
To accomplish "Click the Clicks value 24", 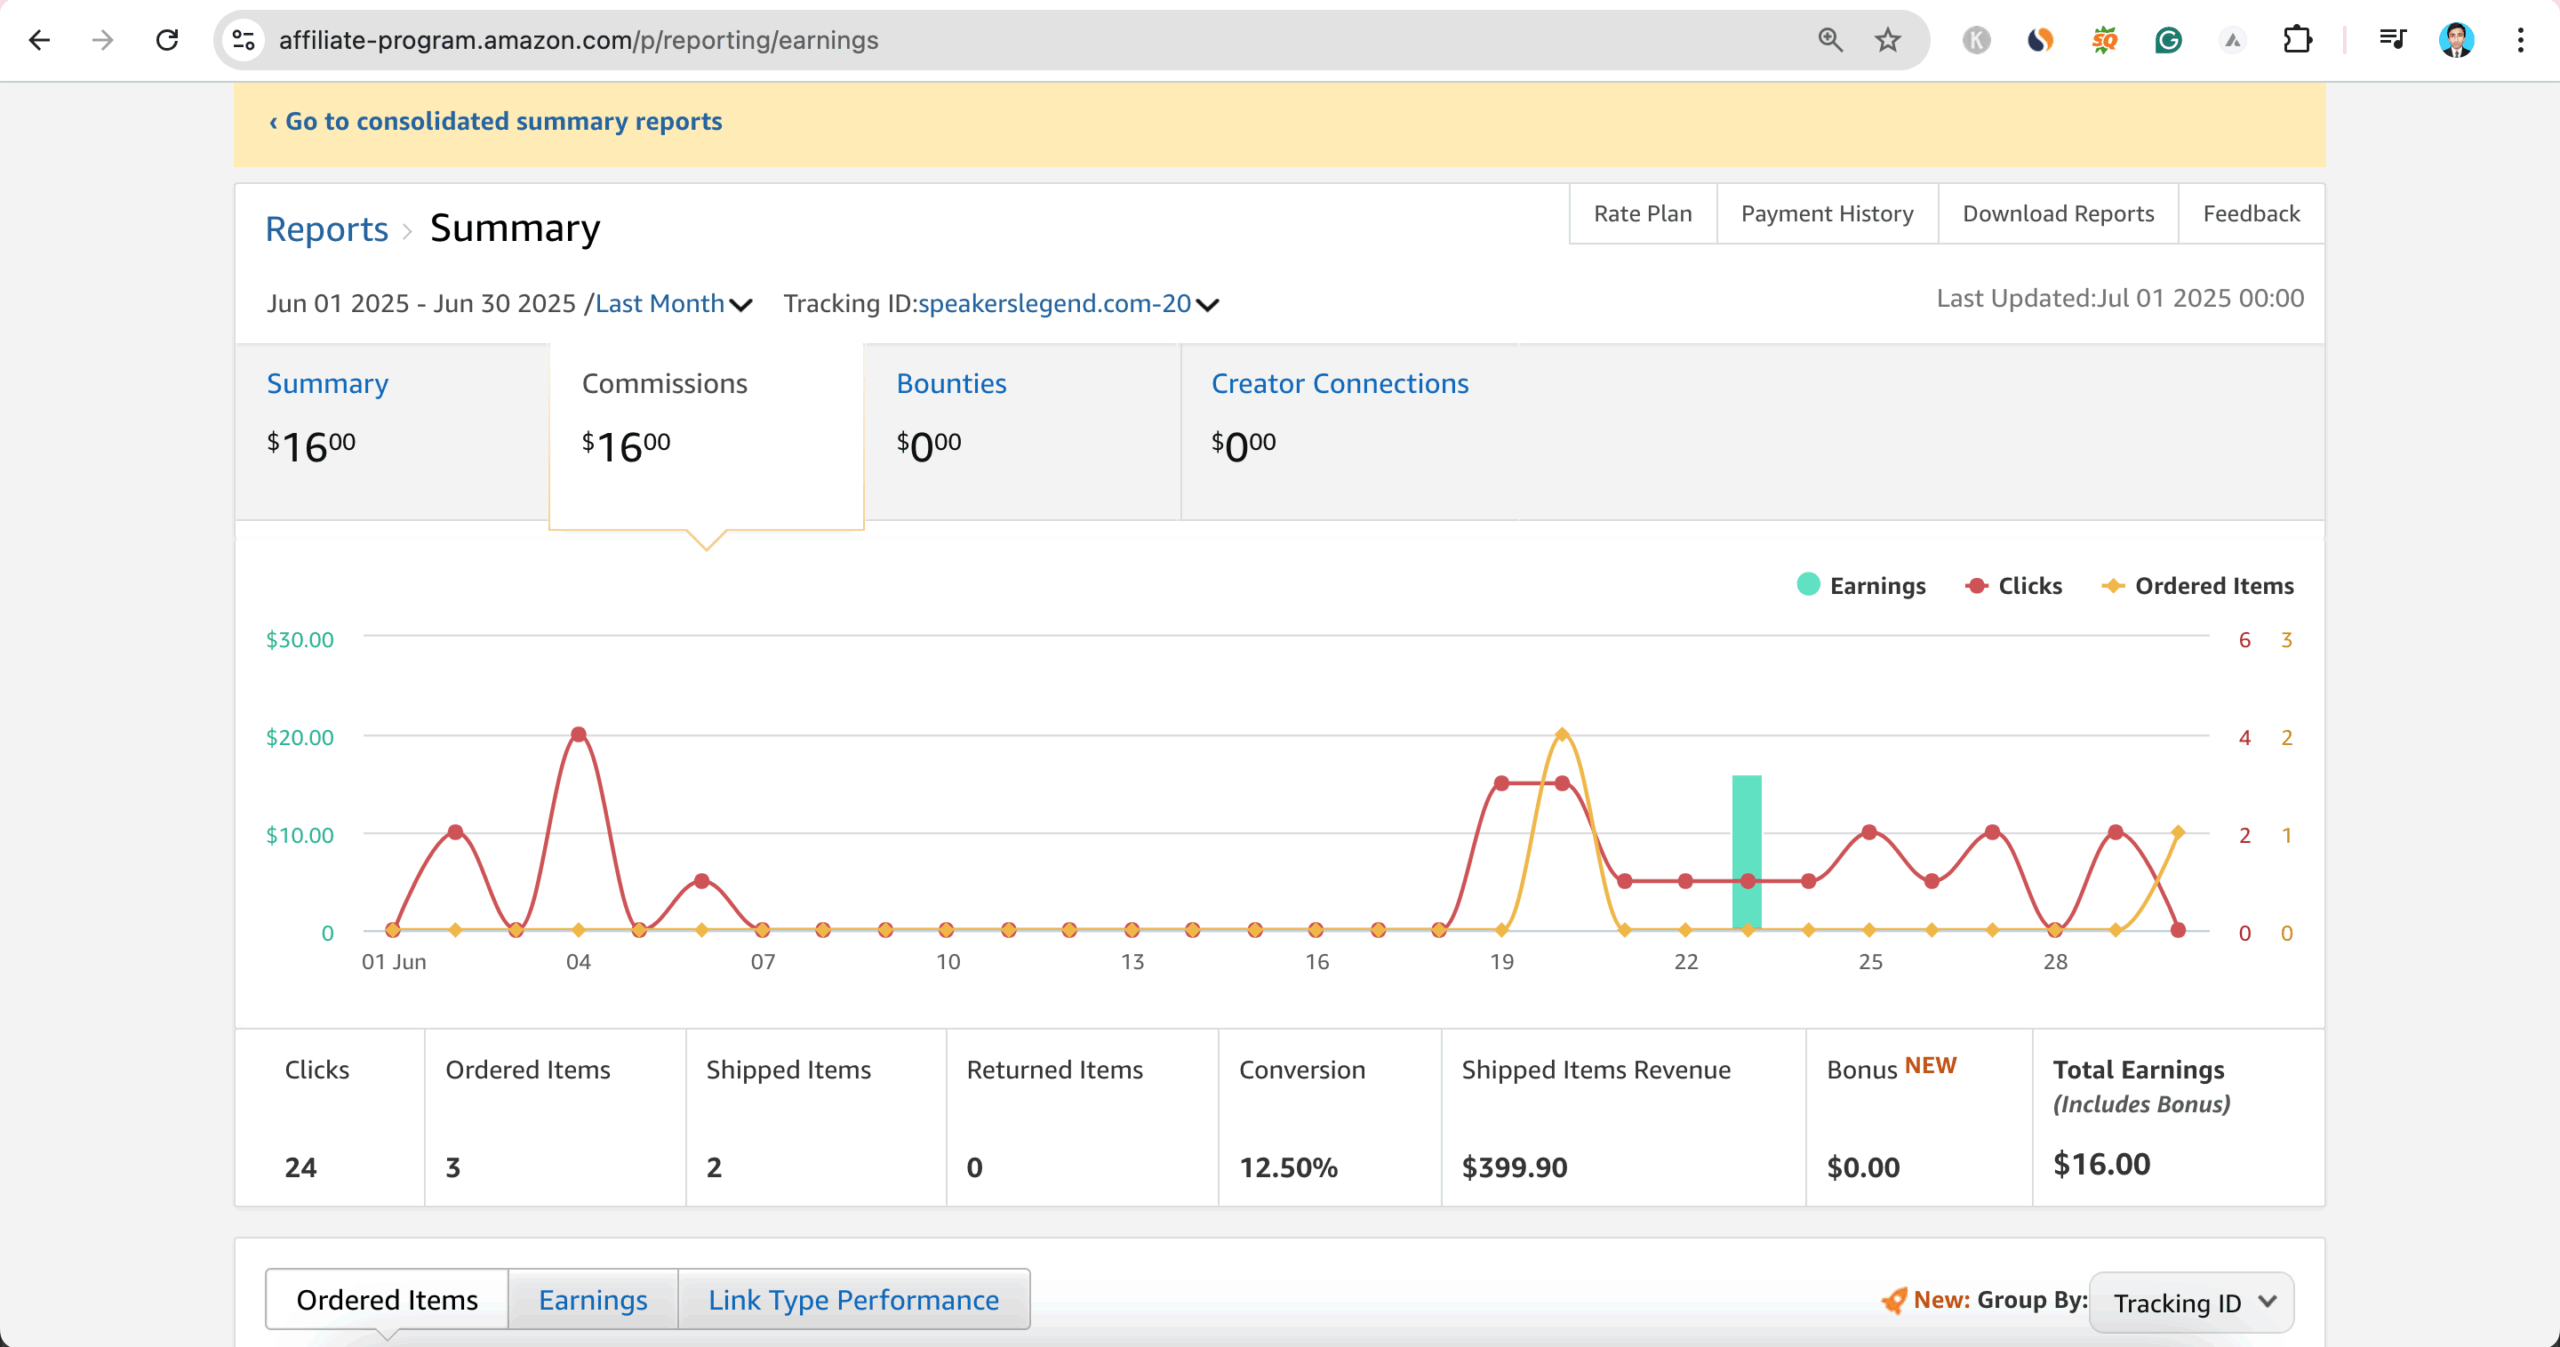I will tap(301, 1167).
